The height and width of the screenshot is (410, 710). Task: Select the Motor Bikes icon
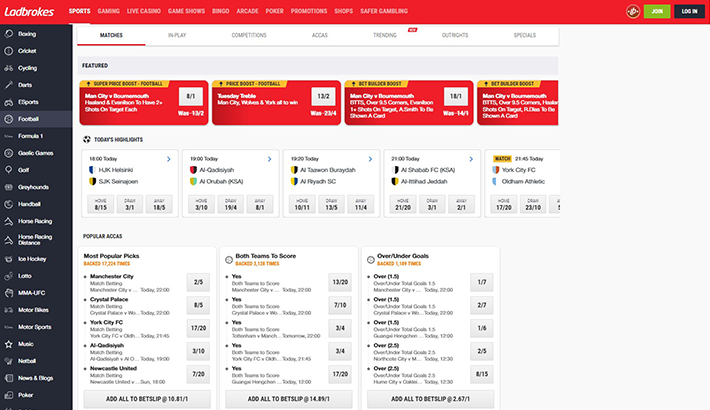9,310
